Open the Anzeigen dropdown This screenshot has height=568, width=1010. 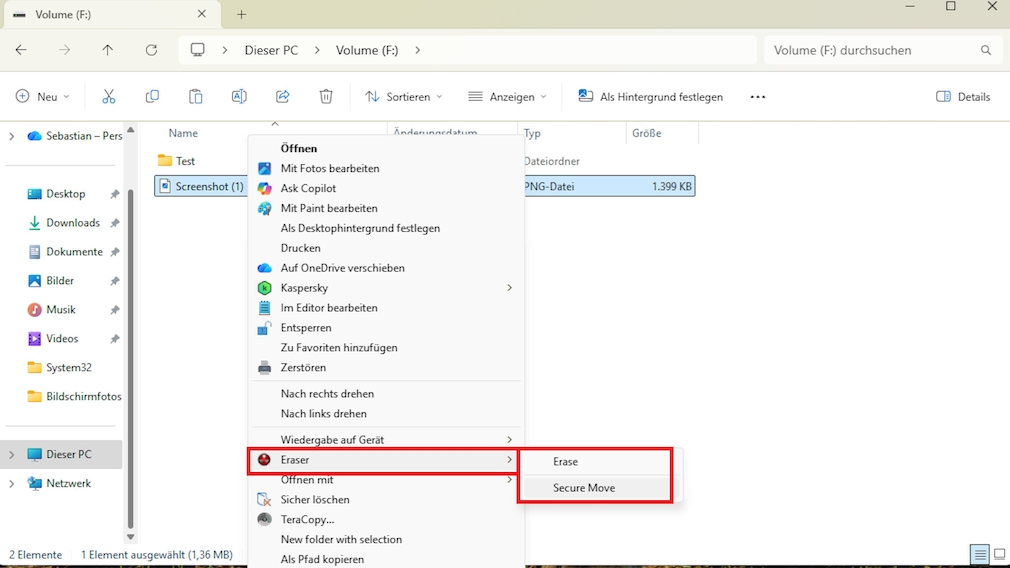tap(507, 97)
